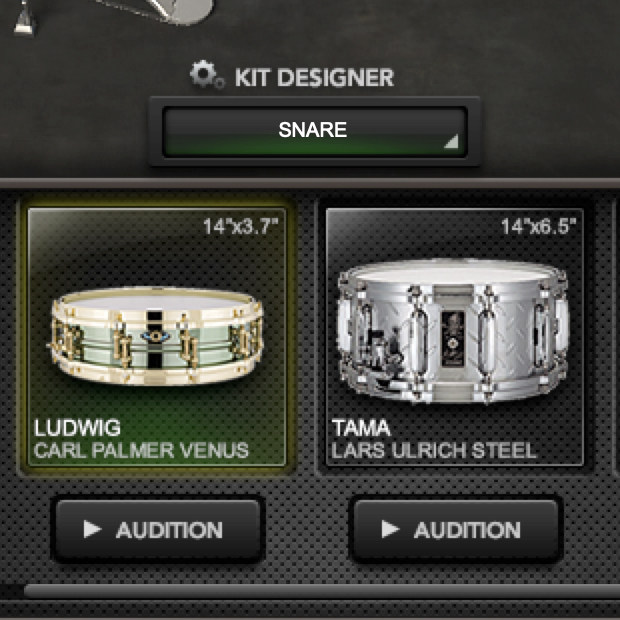
Task: Click the Tama Lars Ulrich Steel drum image
Action: click(454, 331)
